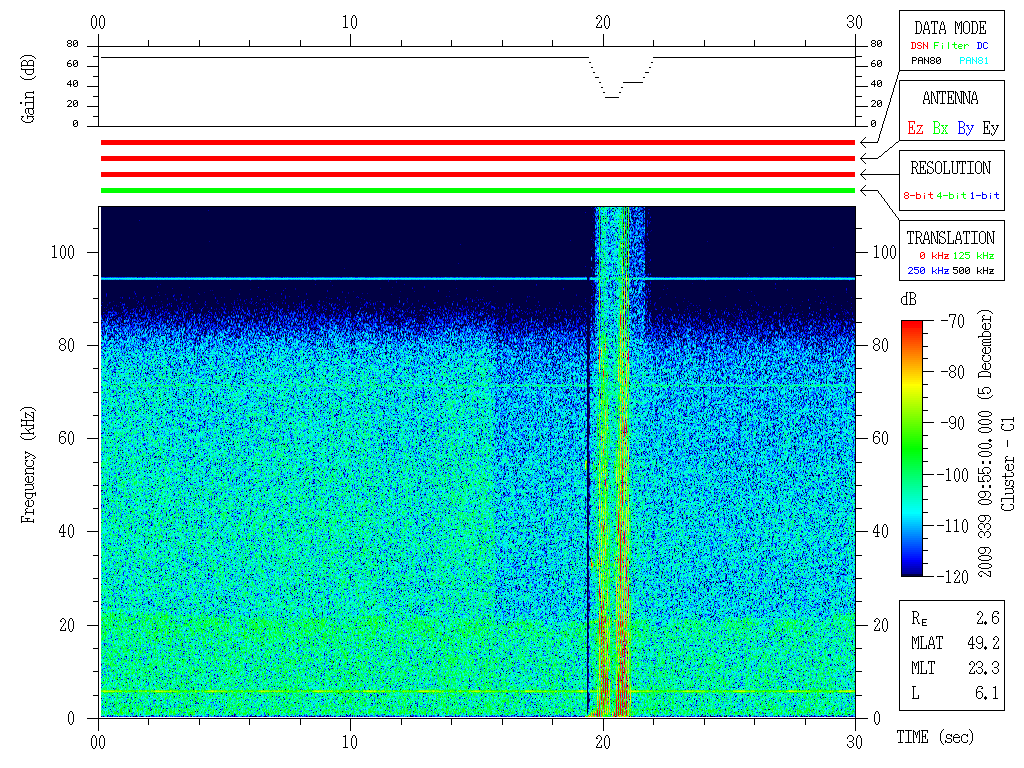Click the red DSN label
This screenshot has height=768, width=1024.
(920, 46)
